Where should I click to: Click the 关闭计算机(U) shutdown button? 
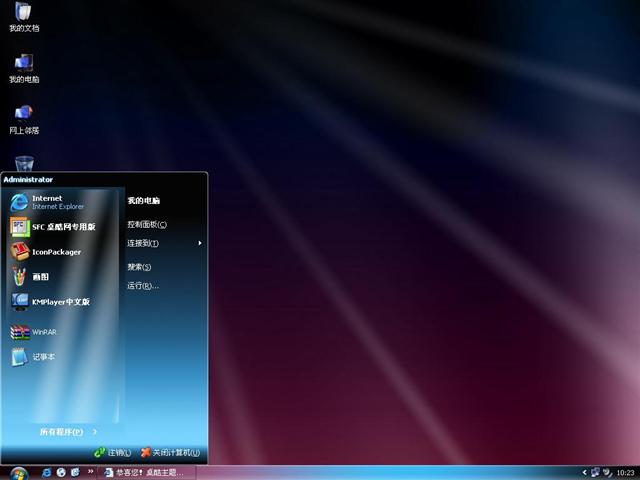pyautogui.click(x=170, y=453)
